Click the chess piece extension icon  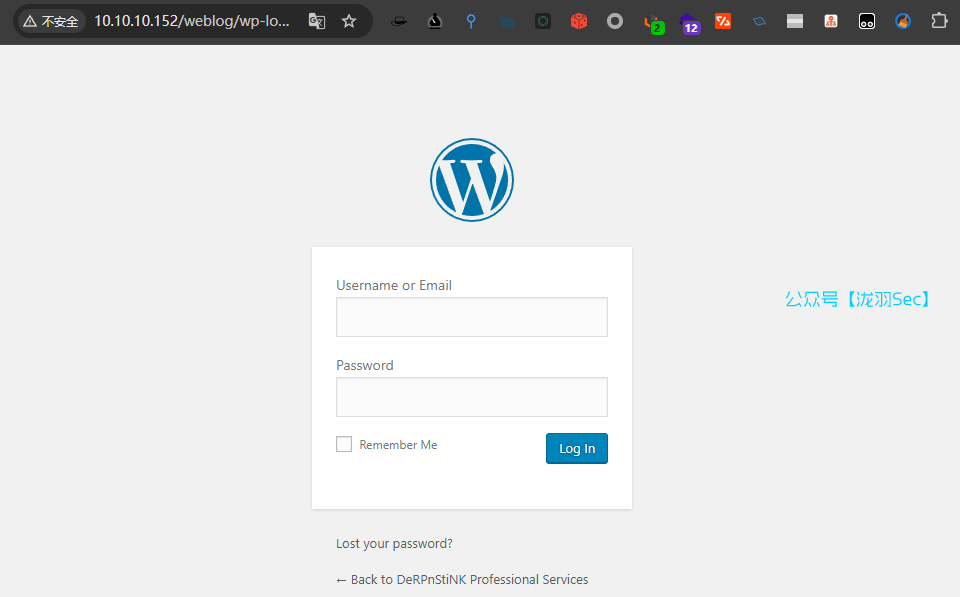[x=435, y=21]
